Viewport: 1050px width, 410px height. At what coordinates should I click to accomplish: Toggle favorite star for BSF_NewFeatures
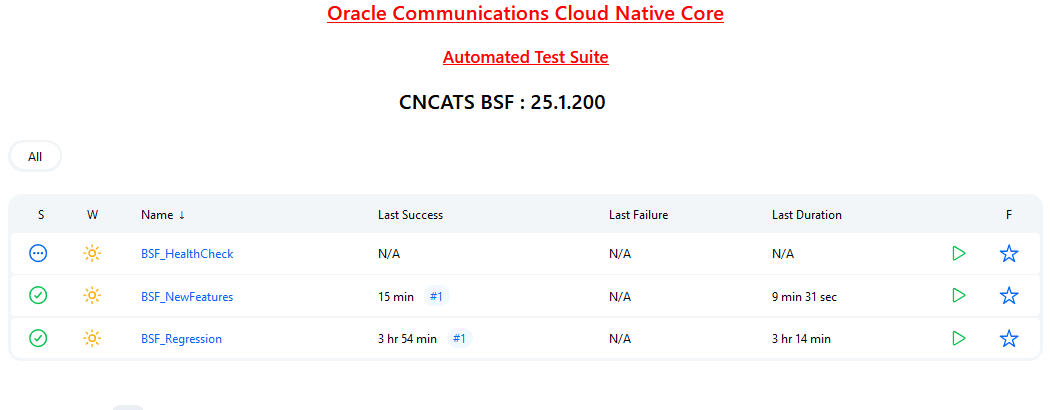tap(1008, 295)
